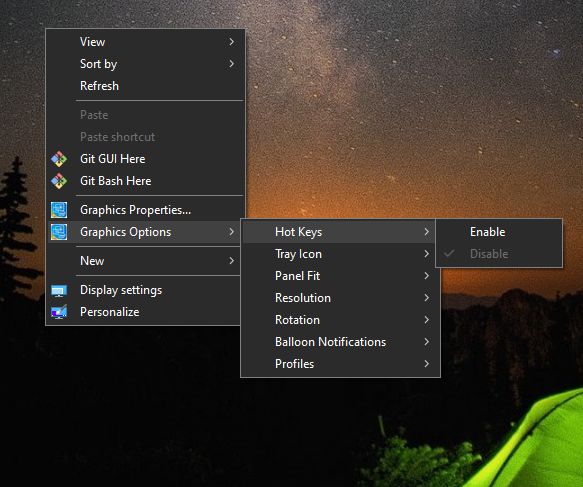Open the Sort by menu entry
The width and height of the screenshot is (583, 487).
[145, 64]
